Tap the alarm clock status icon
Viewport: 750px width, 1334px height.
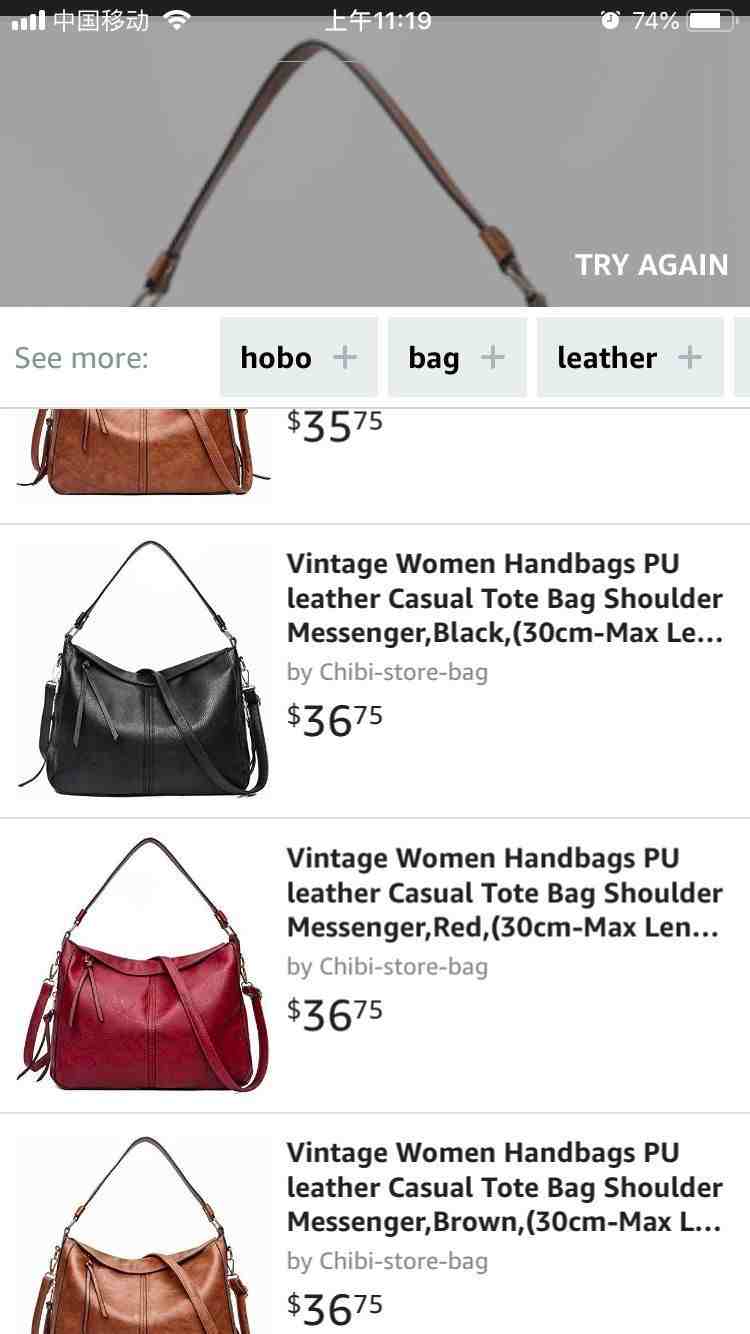tap(610, 20)
